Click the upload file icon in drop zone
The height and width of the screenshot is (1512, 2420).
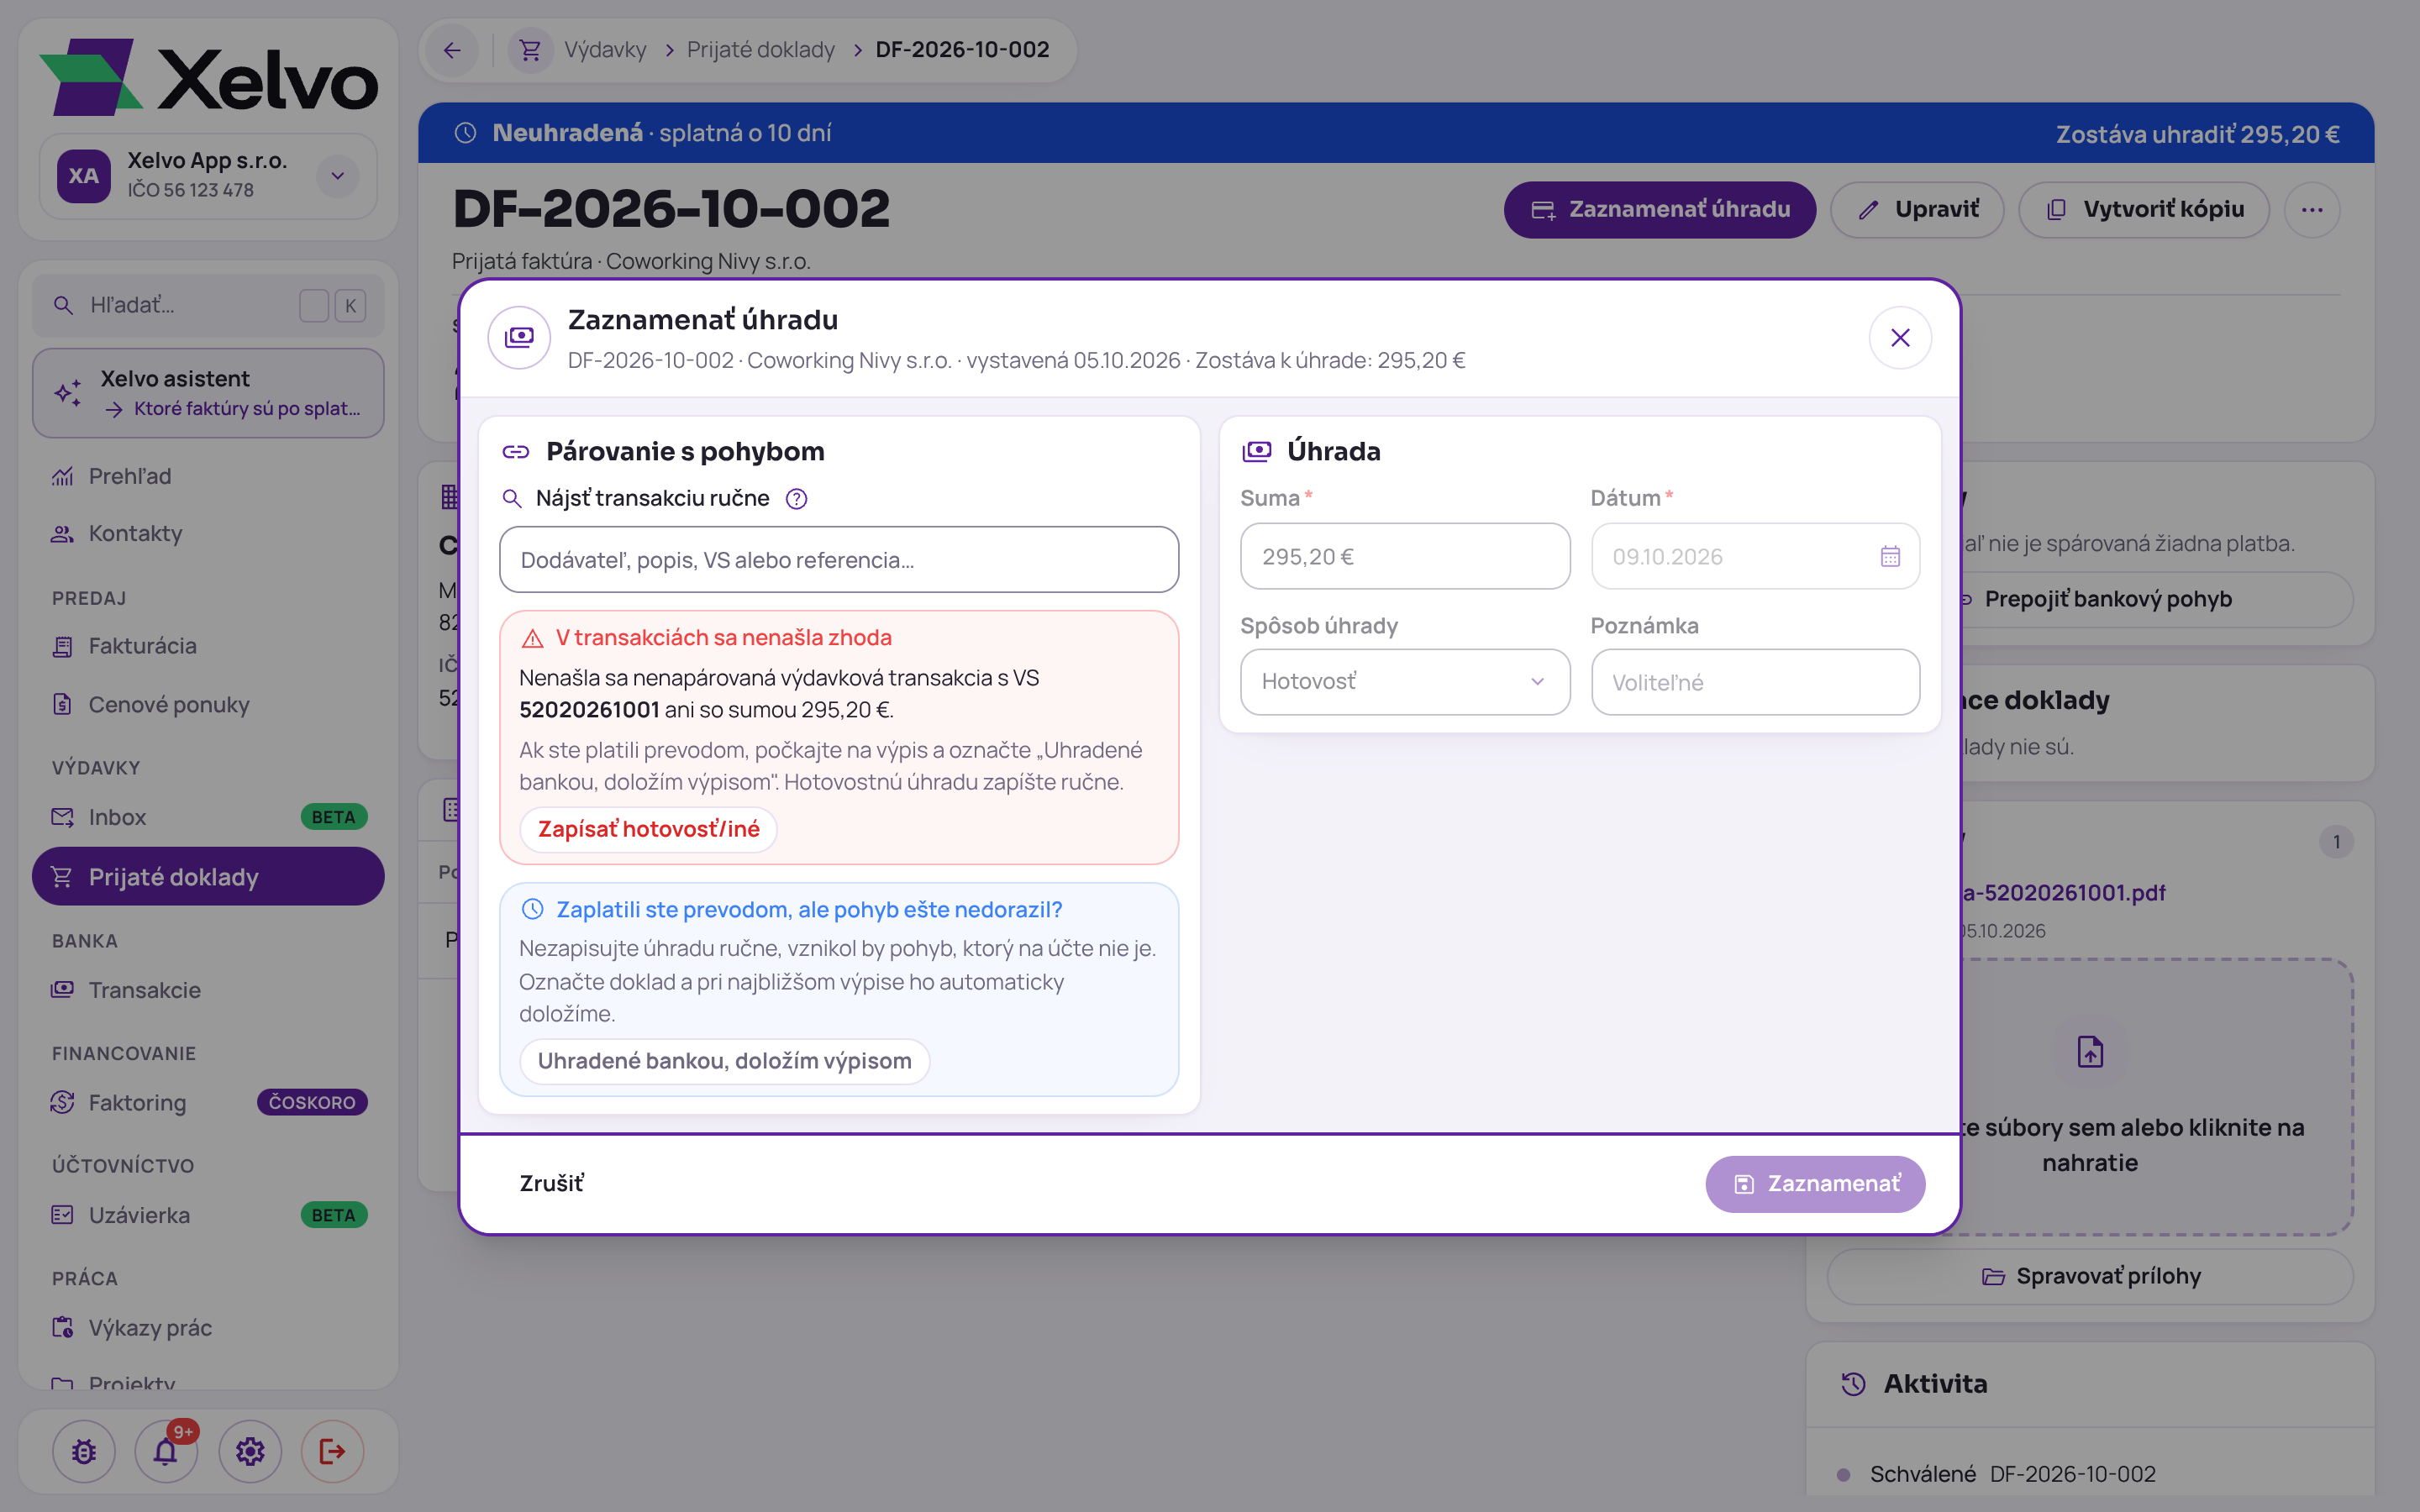(2090, 1052)
